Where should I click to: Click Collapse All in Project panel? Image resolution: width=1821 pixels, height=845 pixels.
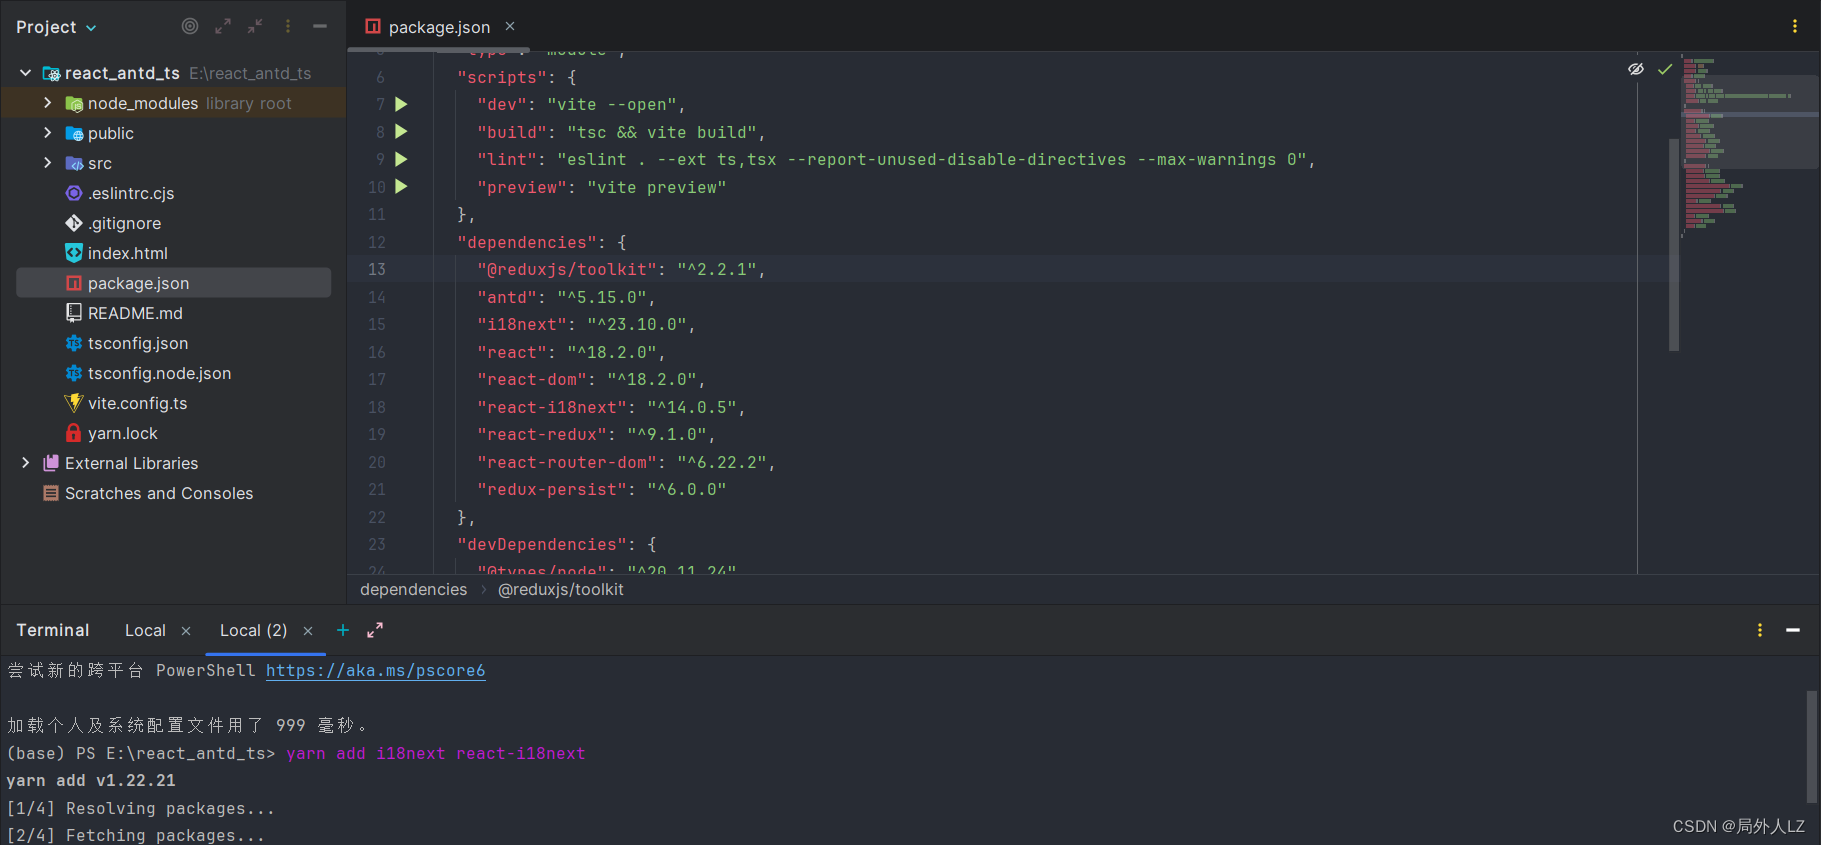click(x=255, y=27)
